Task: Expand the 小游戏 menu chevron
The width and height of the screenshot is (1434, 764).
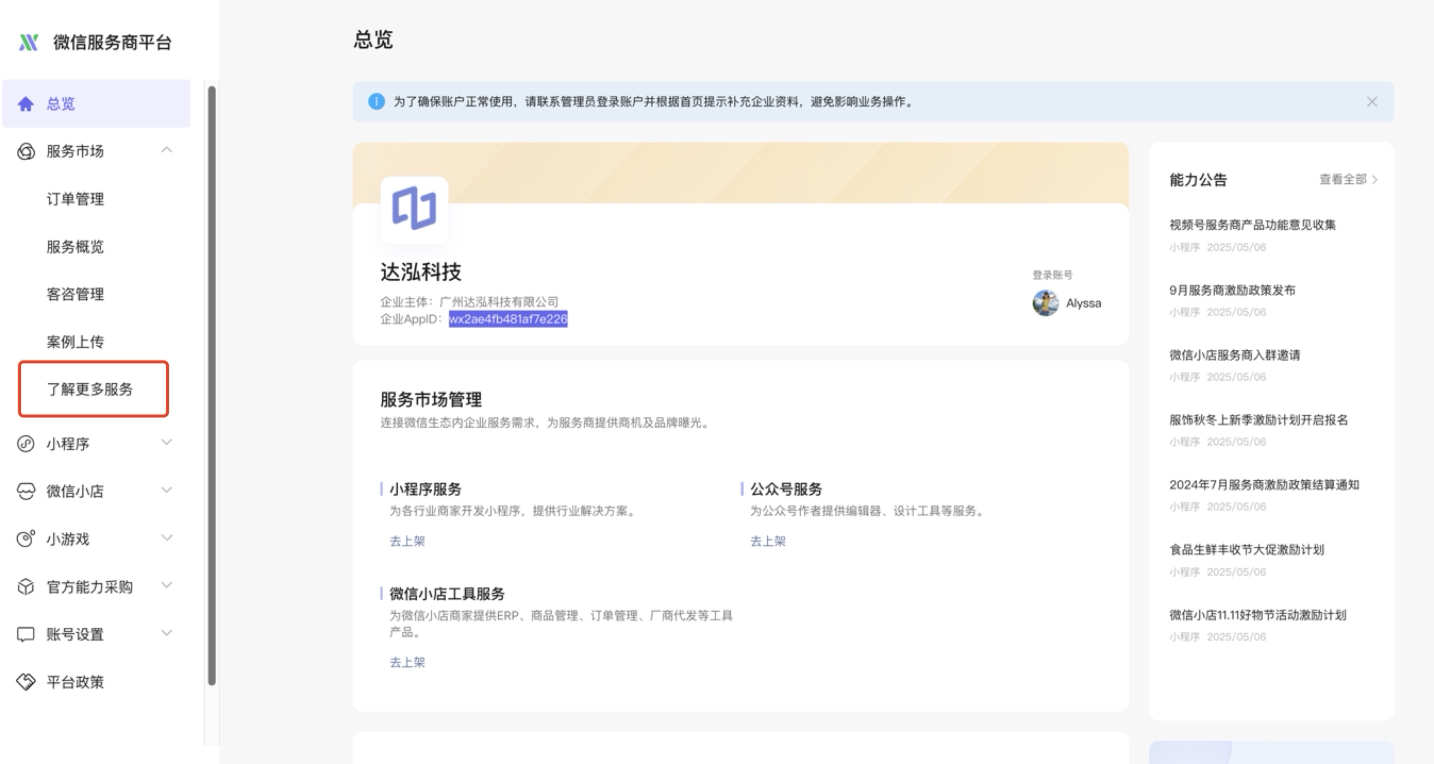Action: point(167,539)
